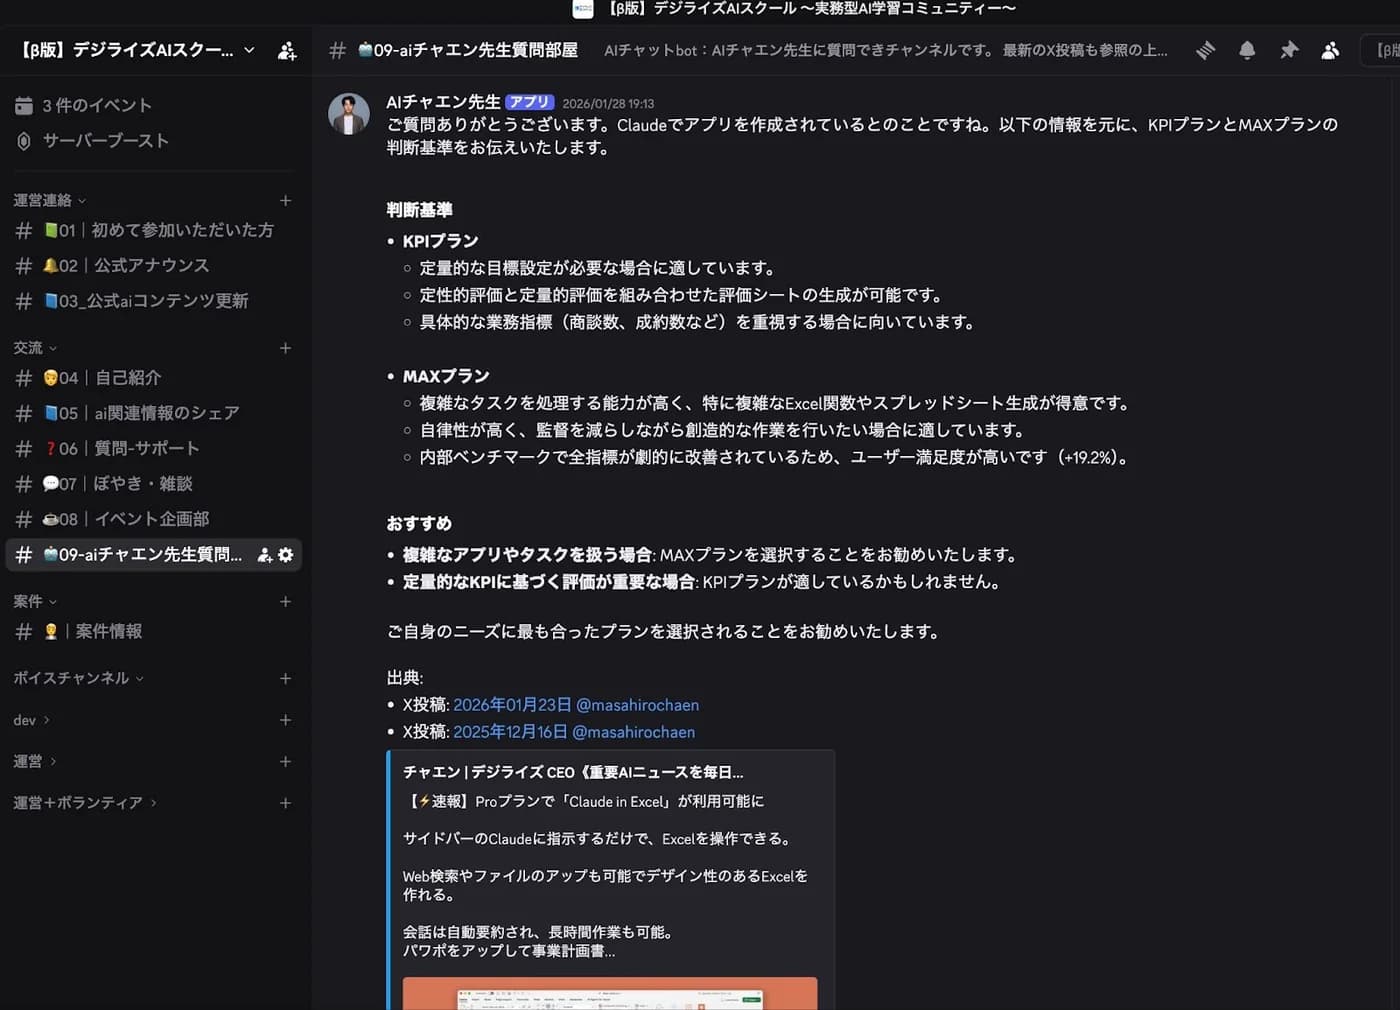1400x1010 pixels.
Task: Collapse the 交流 category
Action: (35, 348)
